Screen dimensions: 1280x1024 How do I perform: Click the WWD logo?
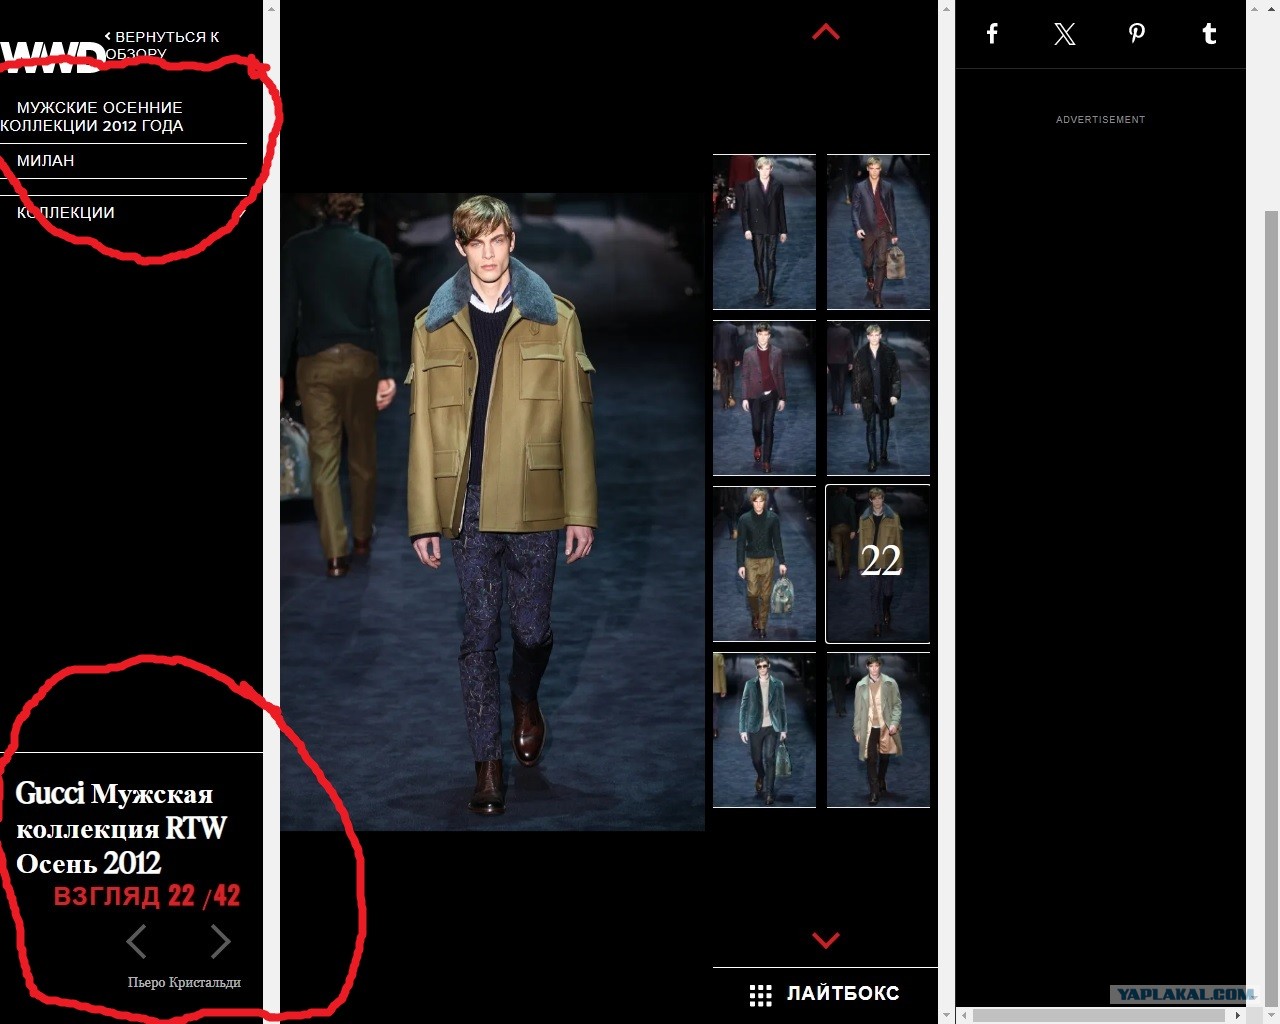(52, 57)
